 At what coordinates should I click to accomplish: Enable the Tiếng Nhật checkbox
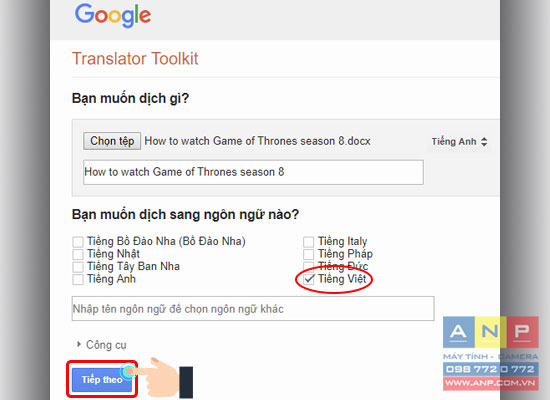click(x=78, y=254)
